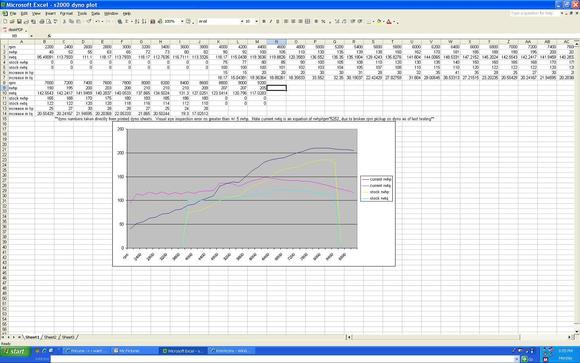Viewport: 580px width, 363px height.
Task: Select the empty highlighted cell in column N
Action: pos(276,88)
